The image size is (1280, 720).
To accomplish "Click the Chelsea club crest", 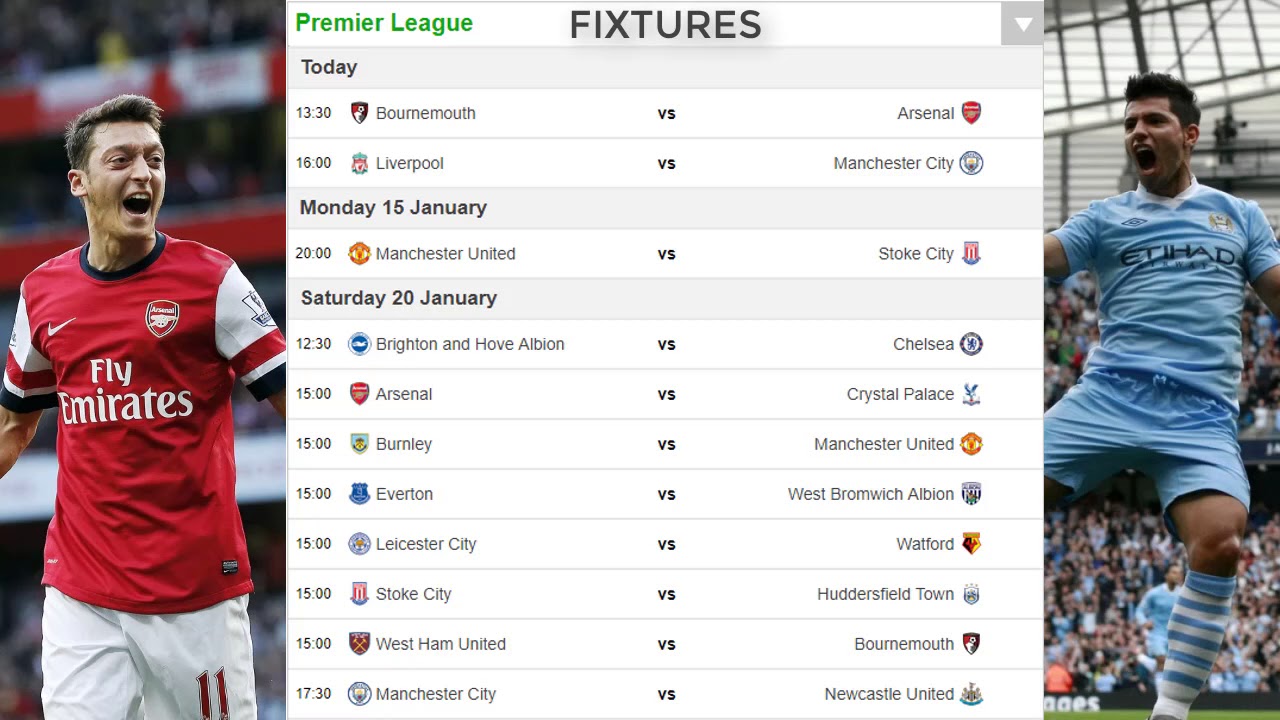I will coord(971,344).
